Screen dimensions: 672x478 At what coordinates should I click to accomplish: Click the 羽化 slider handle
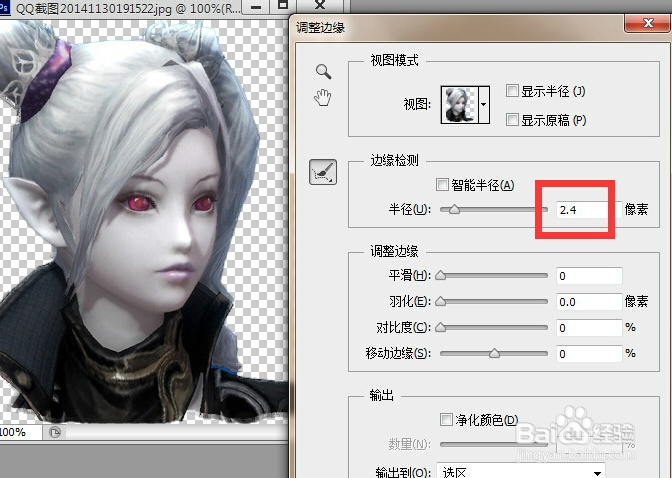point(441,302)
